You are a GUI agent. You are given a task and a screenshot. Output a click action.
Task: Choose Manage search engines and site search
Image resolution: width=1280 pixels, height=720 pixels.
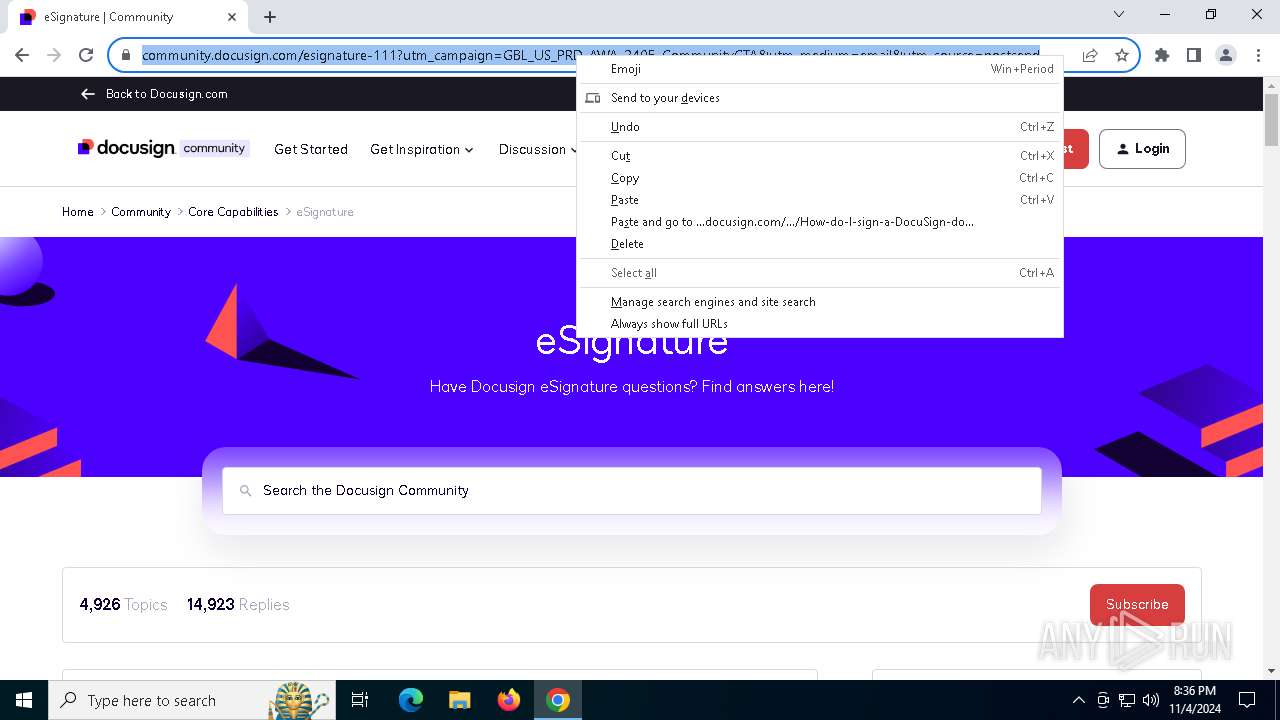point(820,302)
